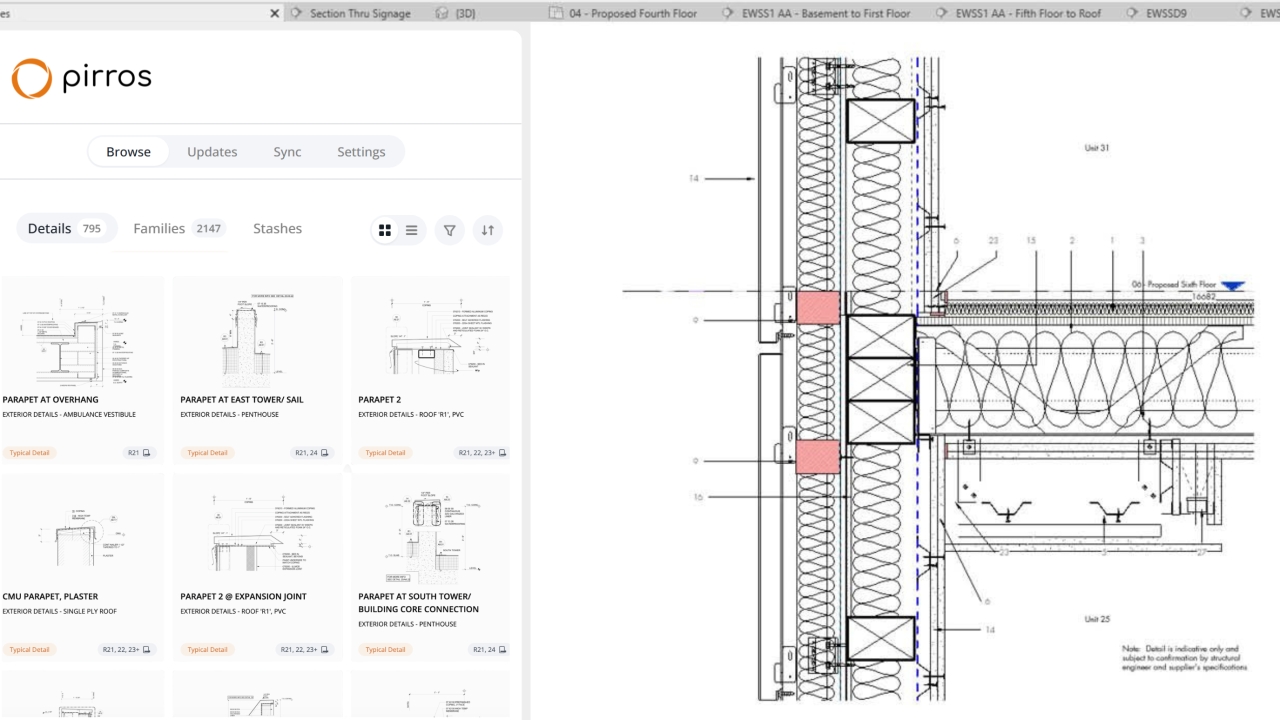Switch to list view layout
Screen dimensions: 1280x720
tap(411, 230)
